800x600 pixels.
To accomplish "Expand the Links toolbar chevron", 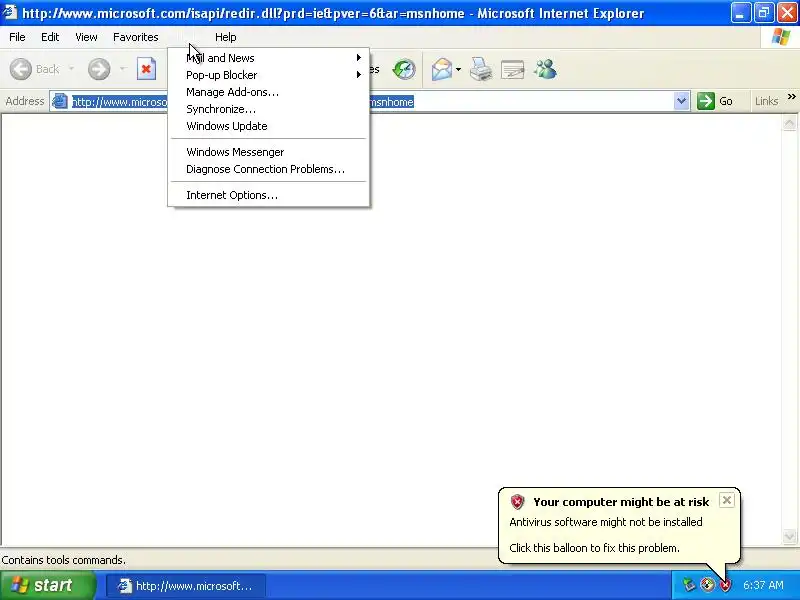I will 791,96.
